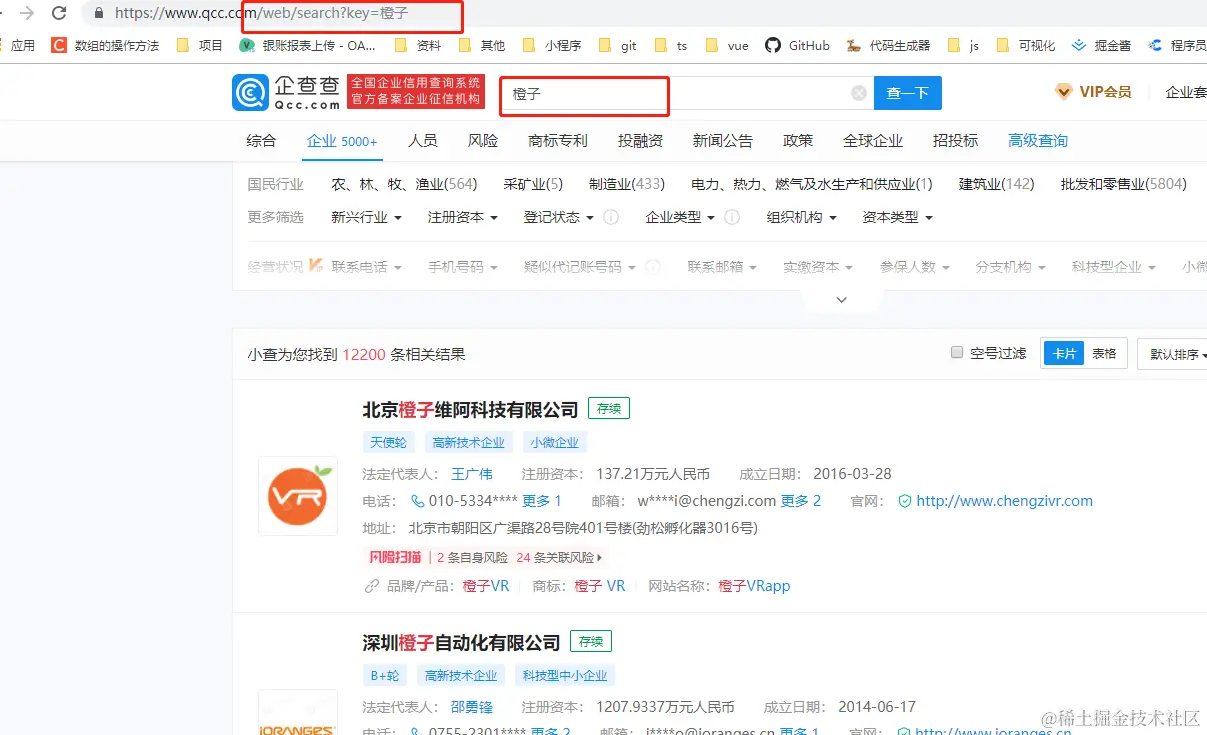Click the 24 条关联风险 risk link

[560, 557]
